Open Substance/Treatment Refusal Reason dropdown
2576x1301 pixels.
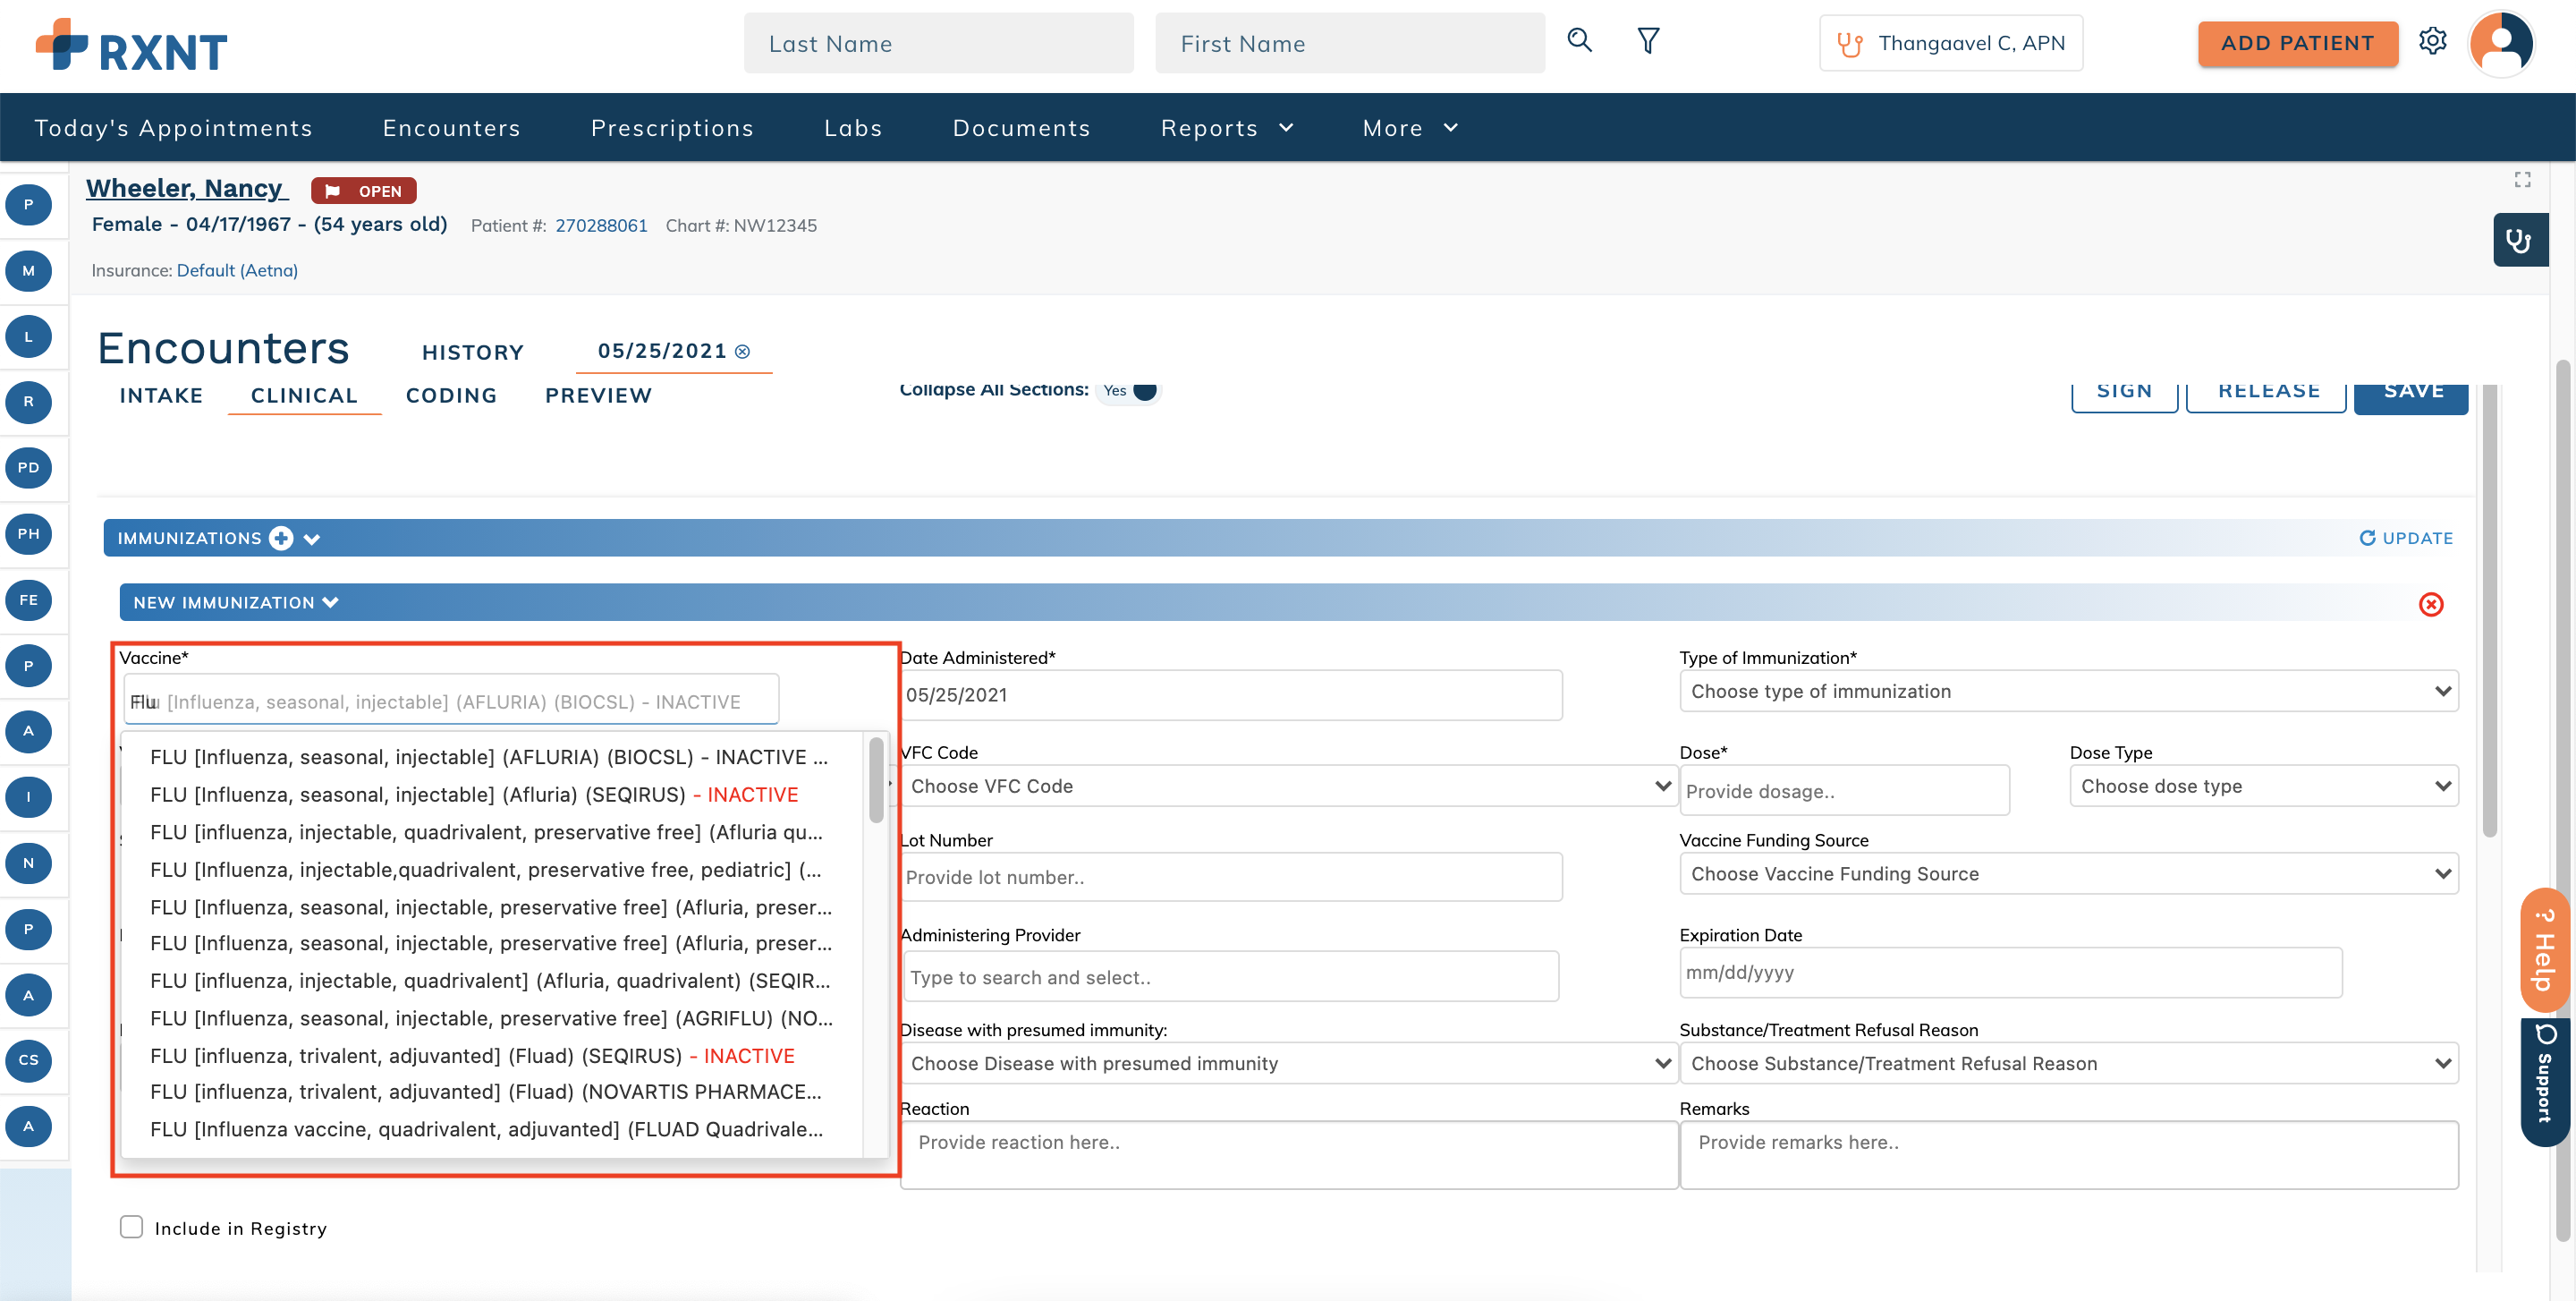coord(2068,1063)
